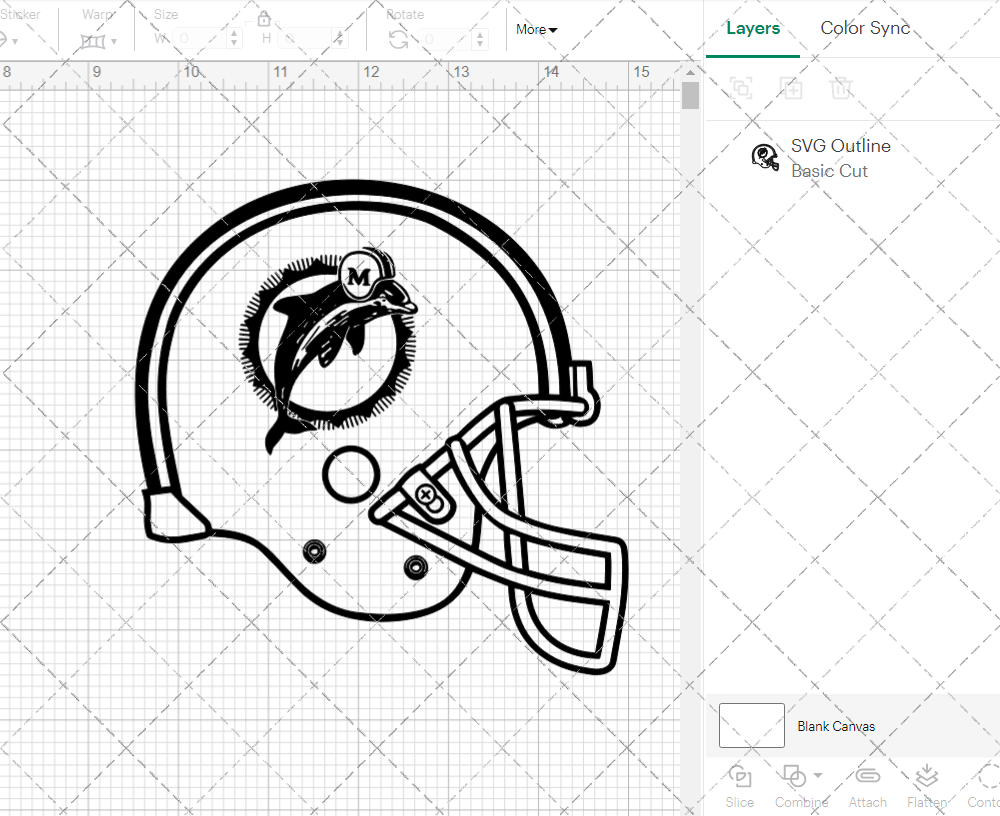Image resolution: width=1000 pixels, height=816 pixels.
Task: Expand the Combine dropdown arrow
Action: [818, 776]
